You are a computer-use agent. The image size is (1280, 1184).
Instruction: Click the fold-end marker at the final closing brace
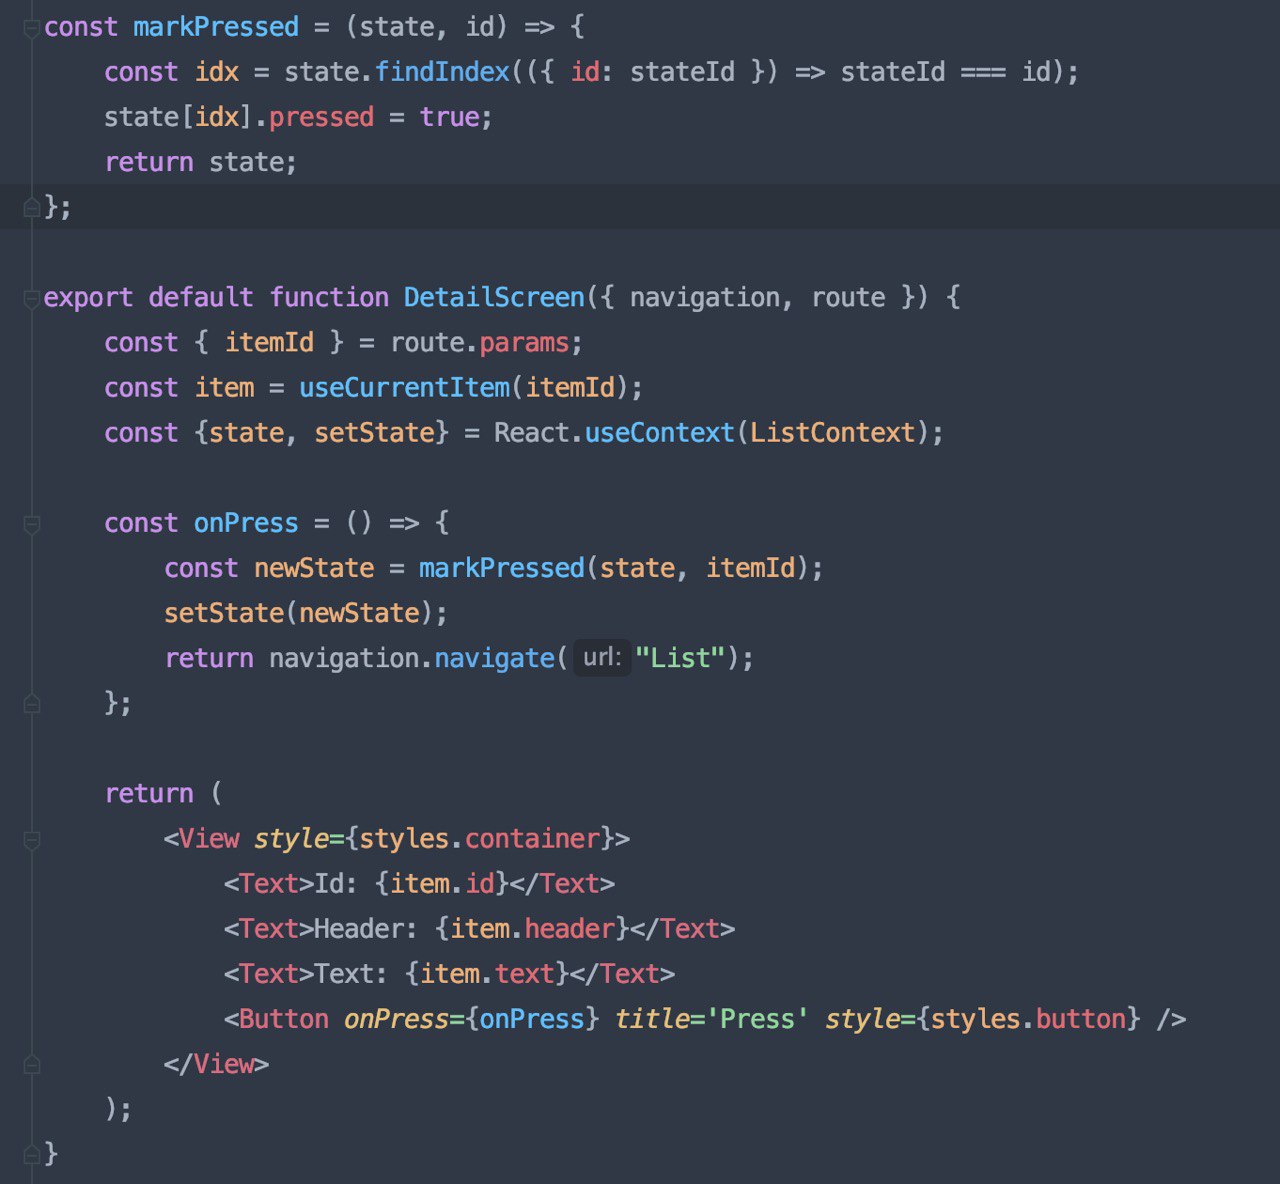[32, 1154]
